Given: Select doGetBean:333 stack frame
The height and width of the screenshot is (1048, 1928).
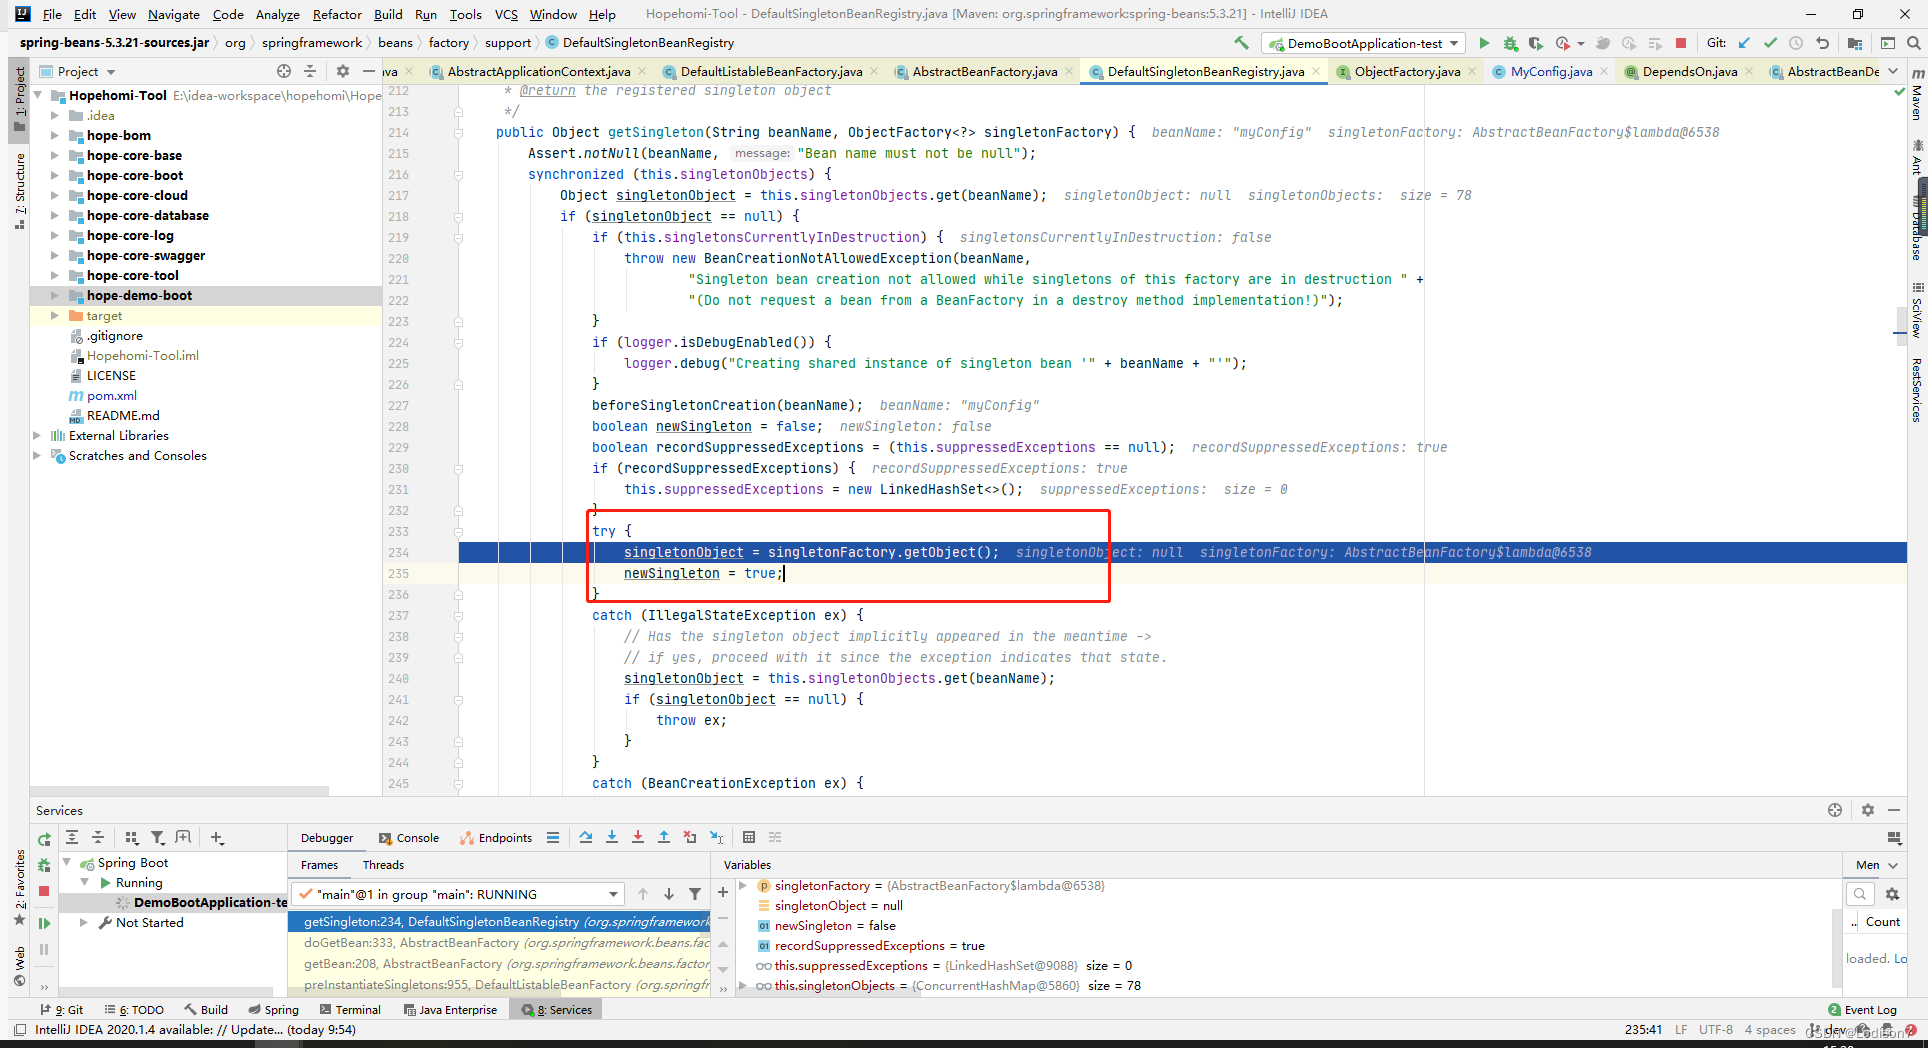Looking at the screenshot, I should (500, 942).
